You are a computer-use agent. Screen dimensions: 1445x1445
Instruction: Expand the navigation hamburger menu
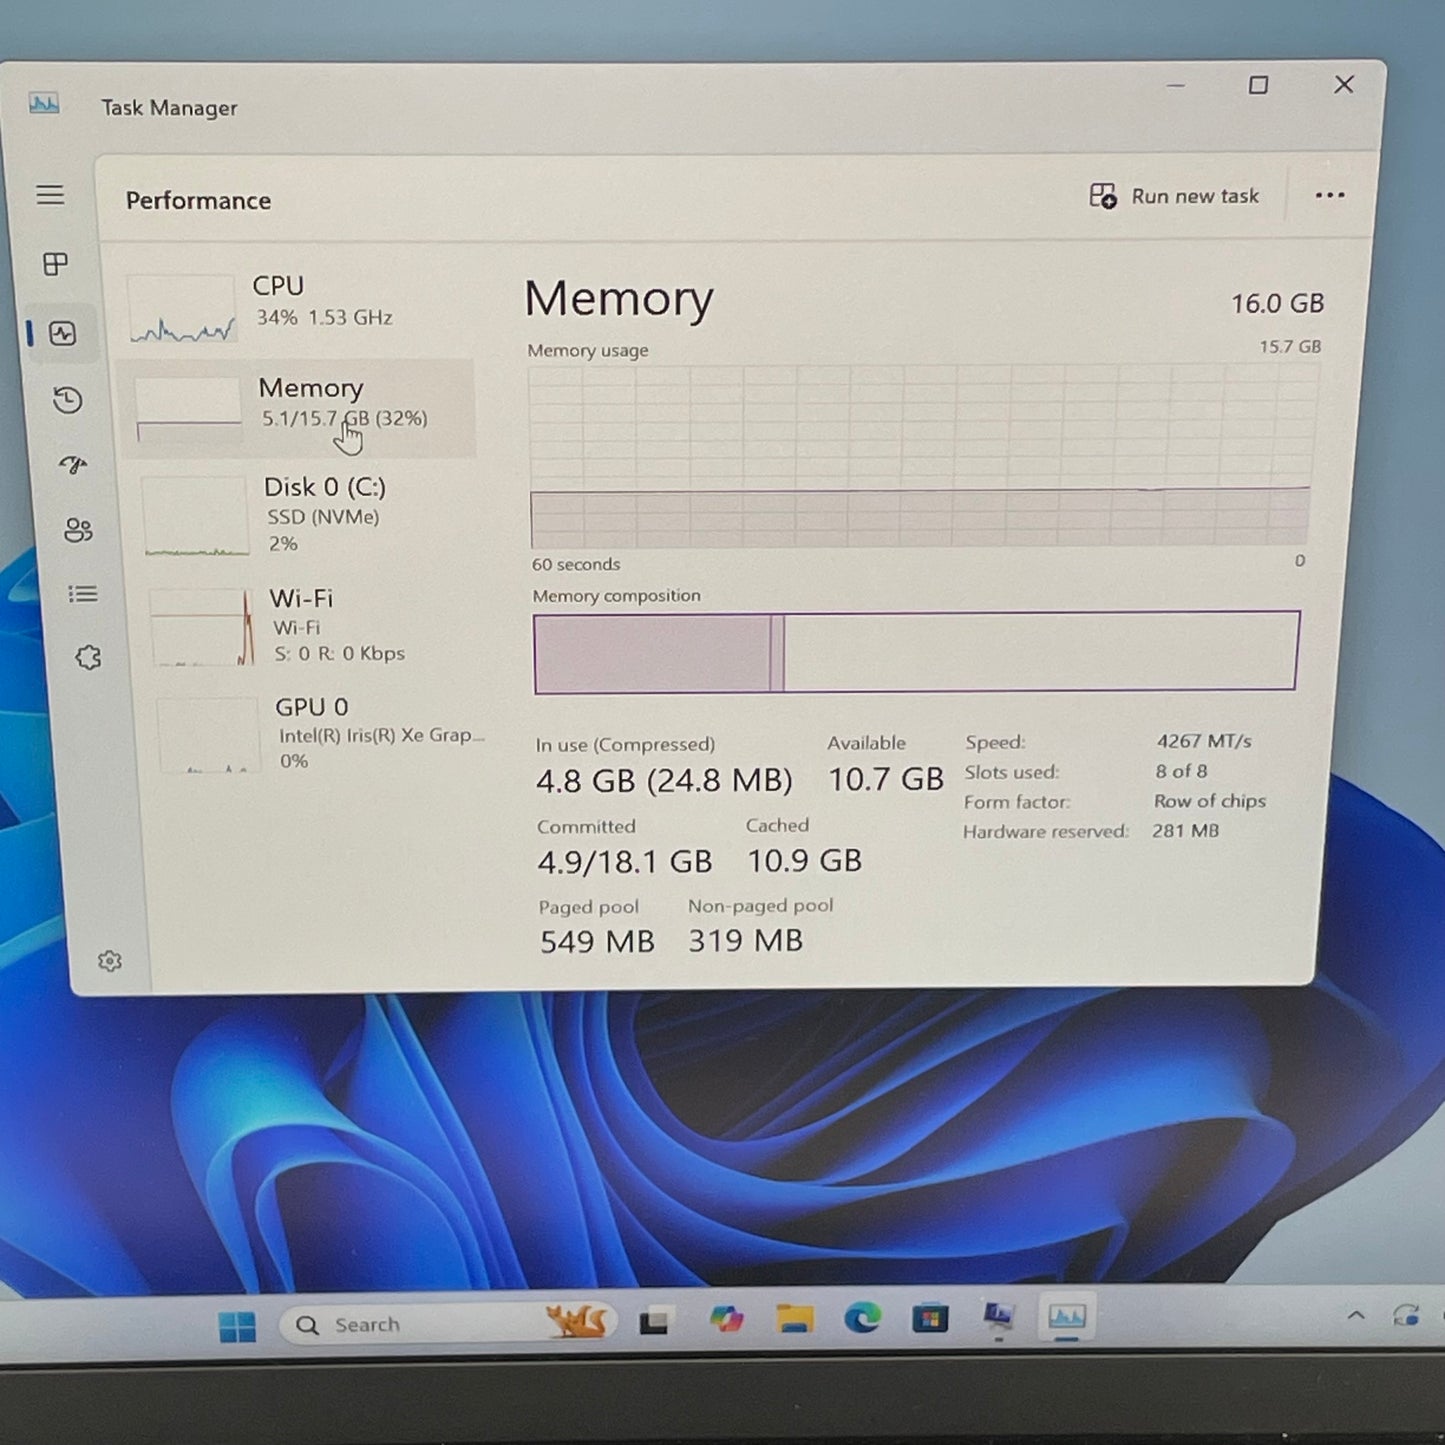point(51,196)
